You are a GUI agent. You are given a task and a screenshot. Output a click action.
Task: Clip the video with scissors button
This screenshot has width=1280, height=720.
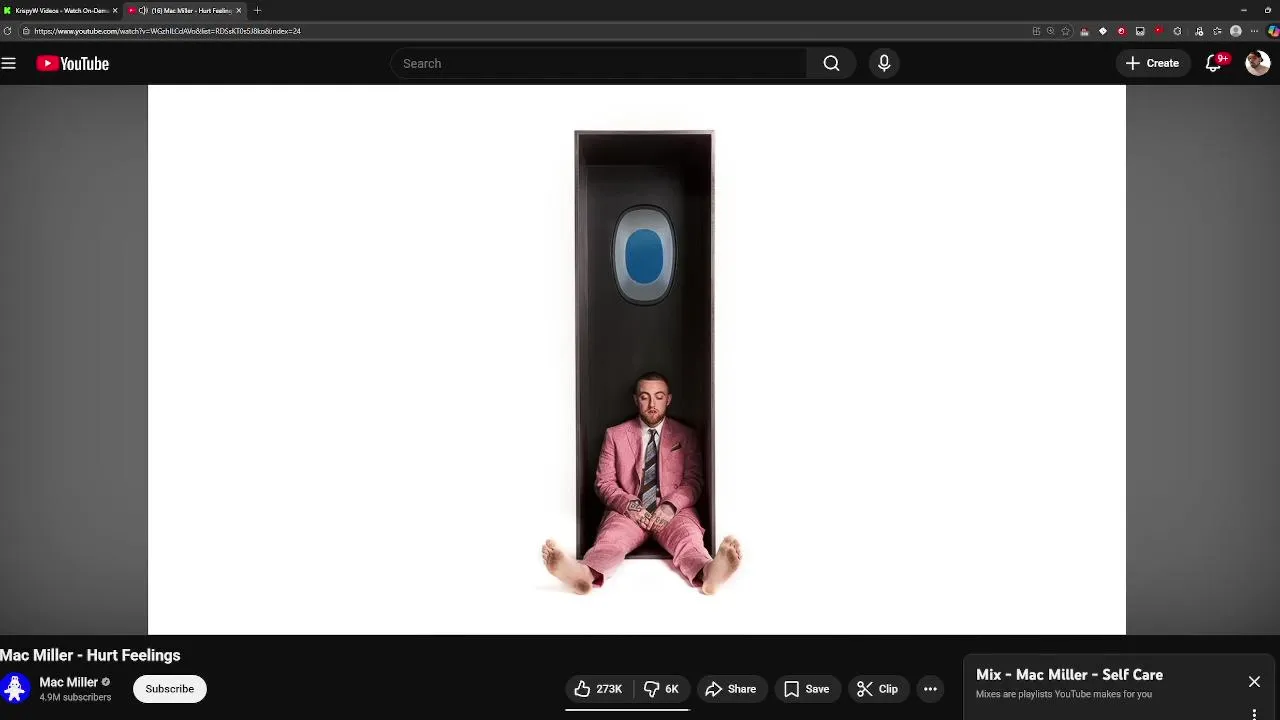[877, 689]
